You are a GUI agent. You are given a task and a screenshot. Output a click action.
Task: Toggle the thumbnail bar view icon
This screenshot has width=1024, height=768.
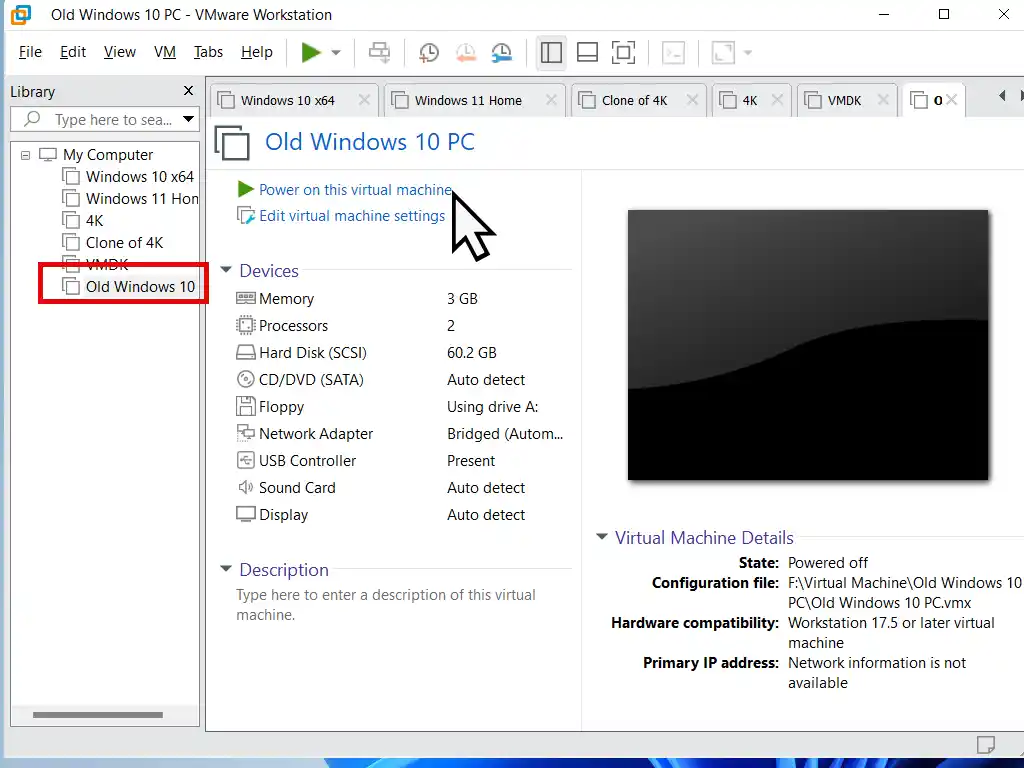click(x=587, y=52)
